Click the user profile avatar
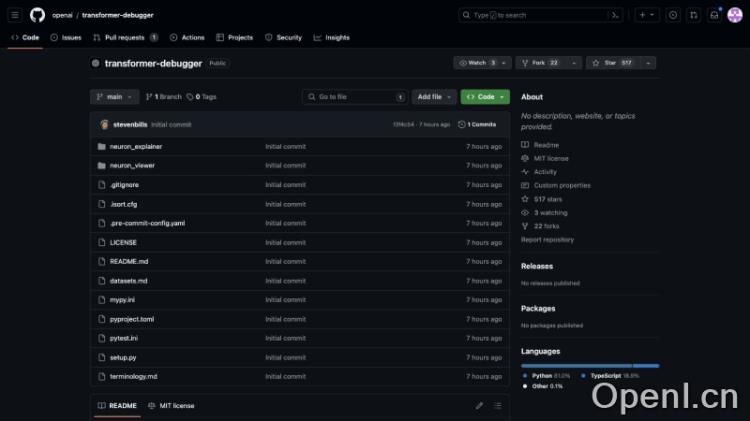Screen dimensions: 750x421 tap(735, 15)
